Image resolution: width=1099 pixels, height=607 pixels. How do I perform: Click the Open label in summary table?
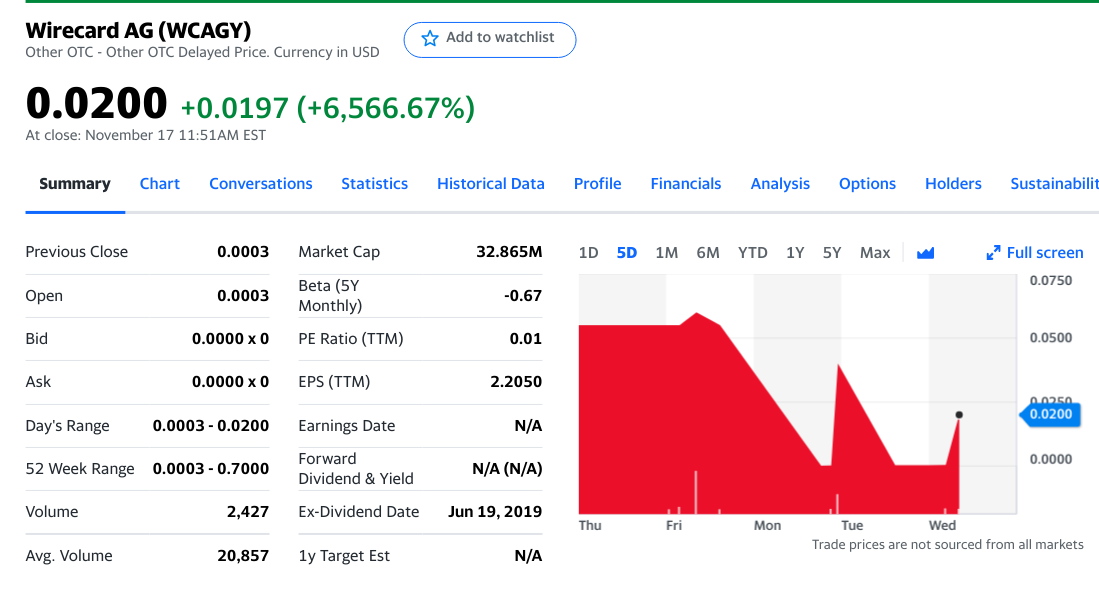pos(44,296)
